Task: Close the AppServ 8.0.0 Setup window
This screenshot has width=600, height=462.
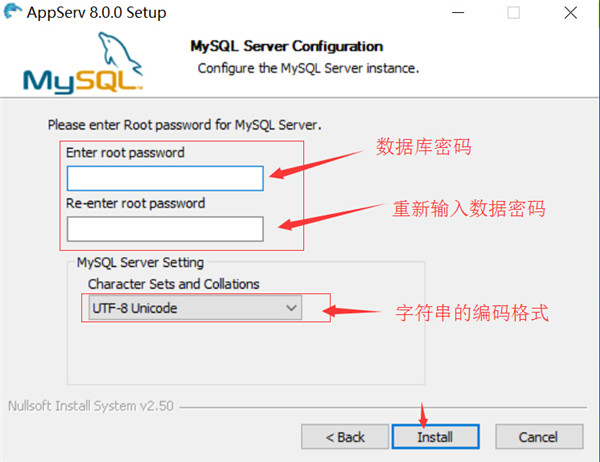Action: [570, 13]
